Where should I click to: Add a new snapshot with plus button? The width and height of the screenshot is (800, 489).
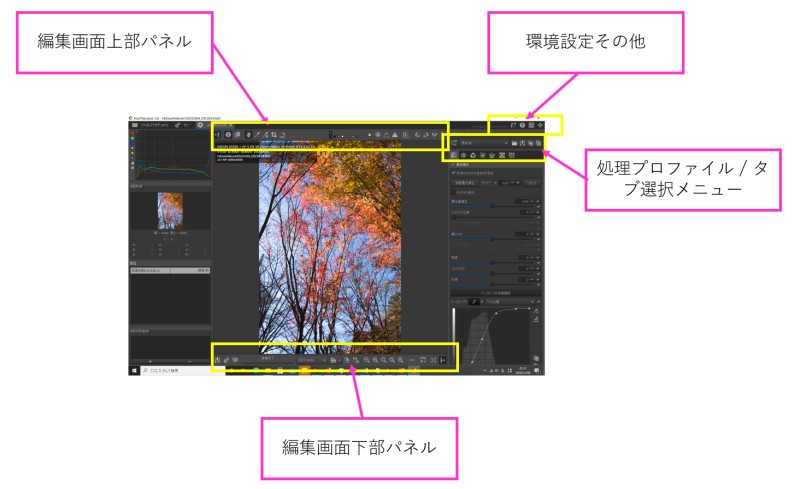coord(150,361)
